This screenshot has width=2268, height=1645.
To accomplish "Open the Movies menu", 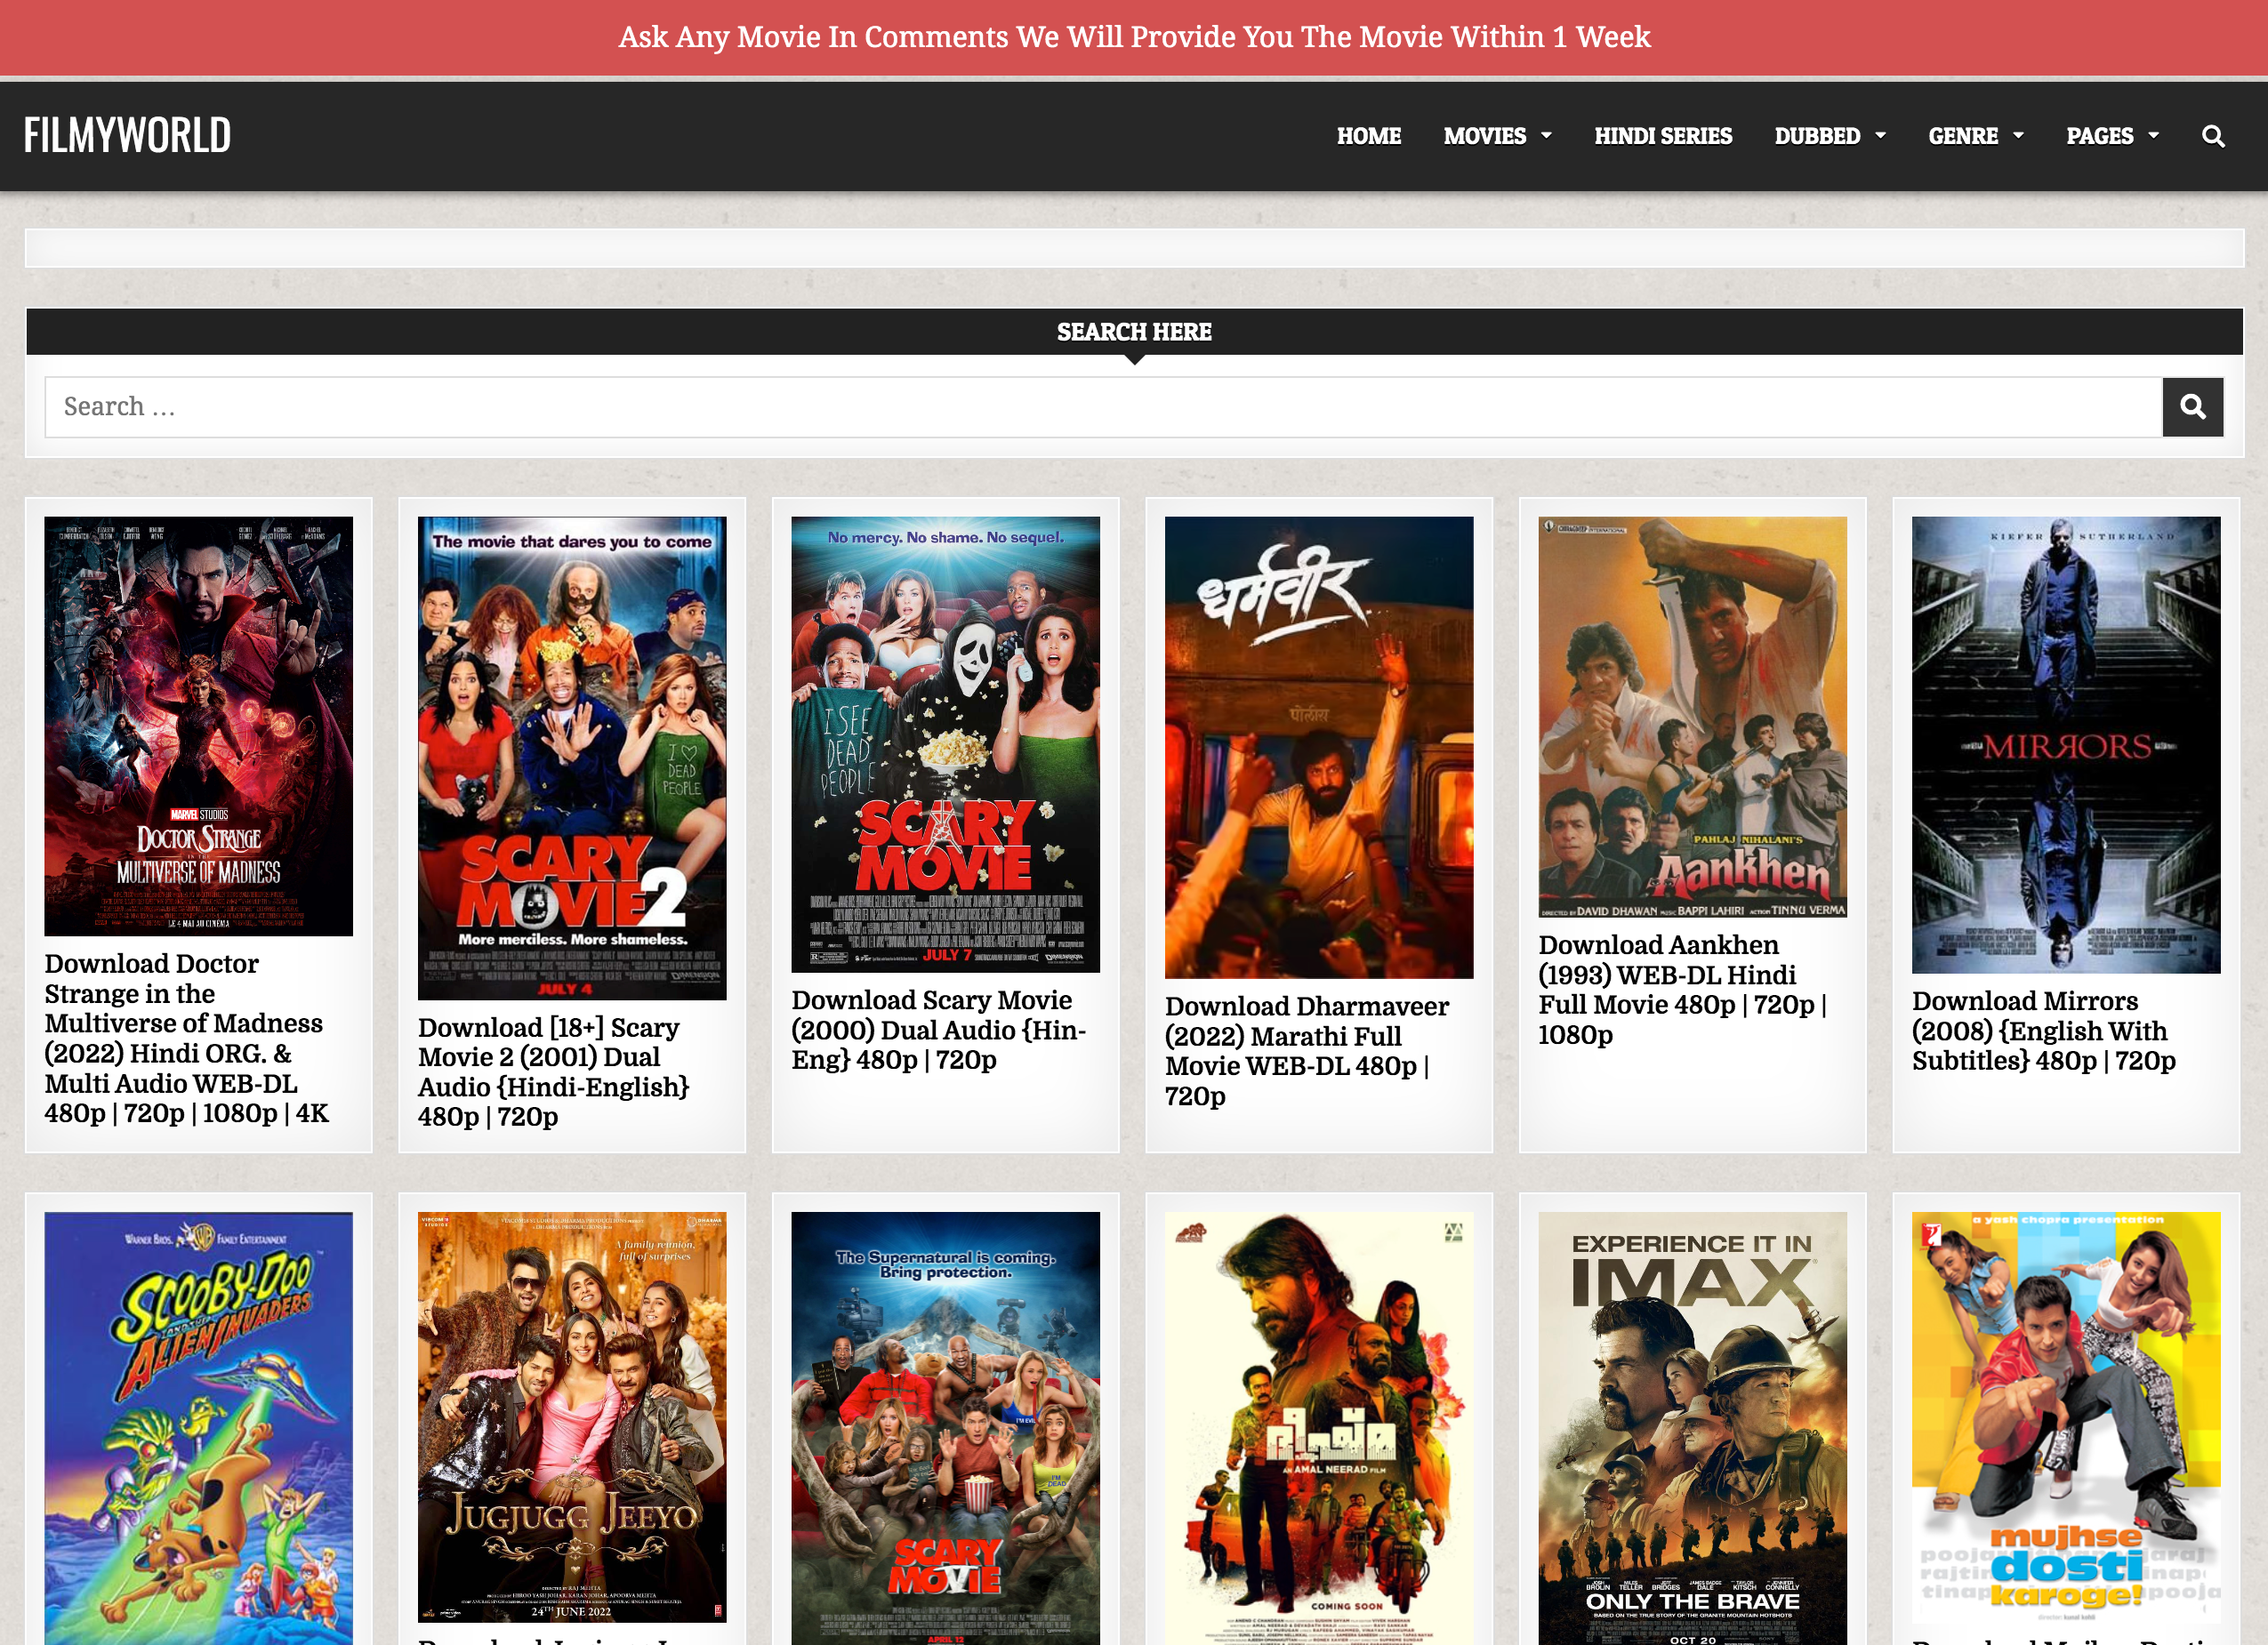I will (1484, 136).
